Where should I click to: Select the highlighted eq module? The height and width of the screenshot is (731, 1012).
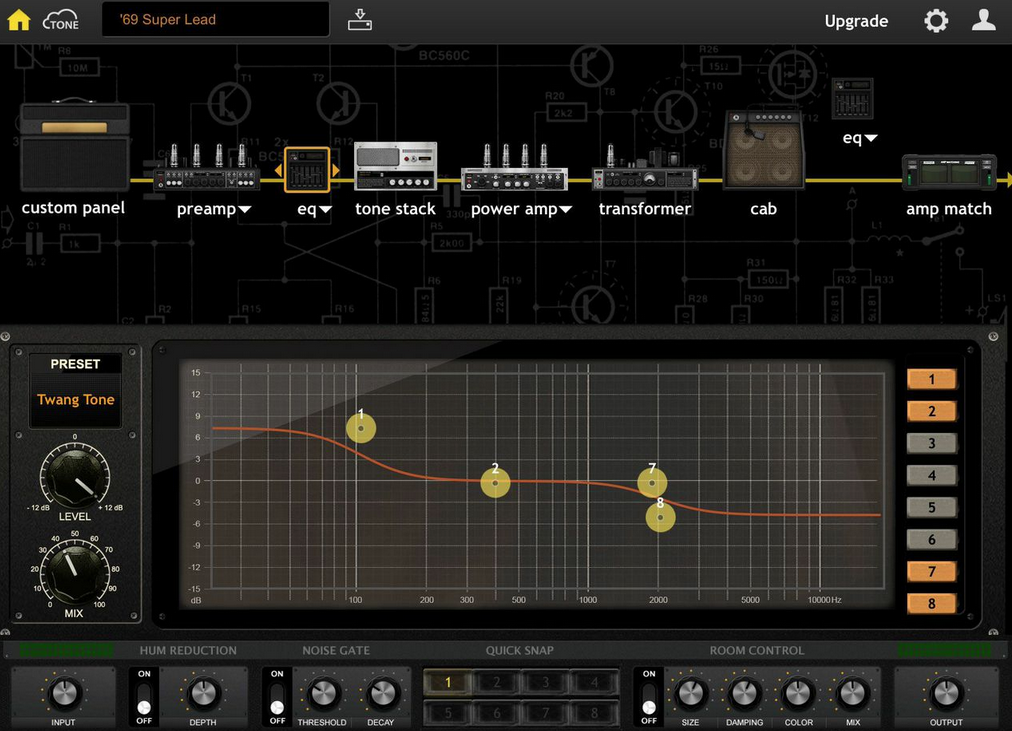[307, 170]
